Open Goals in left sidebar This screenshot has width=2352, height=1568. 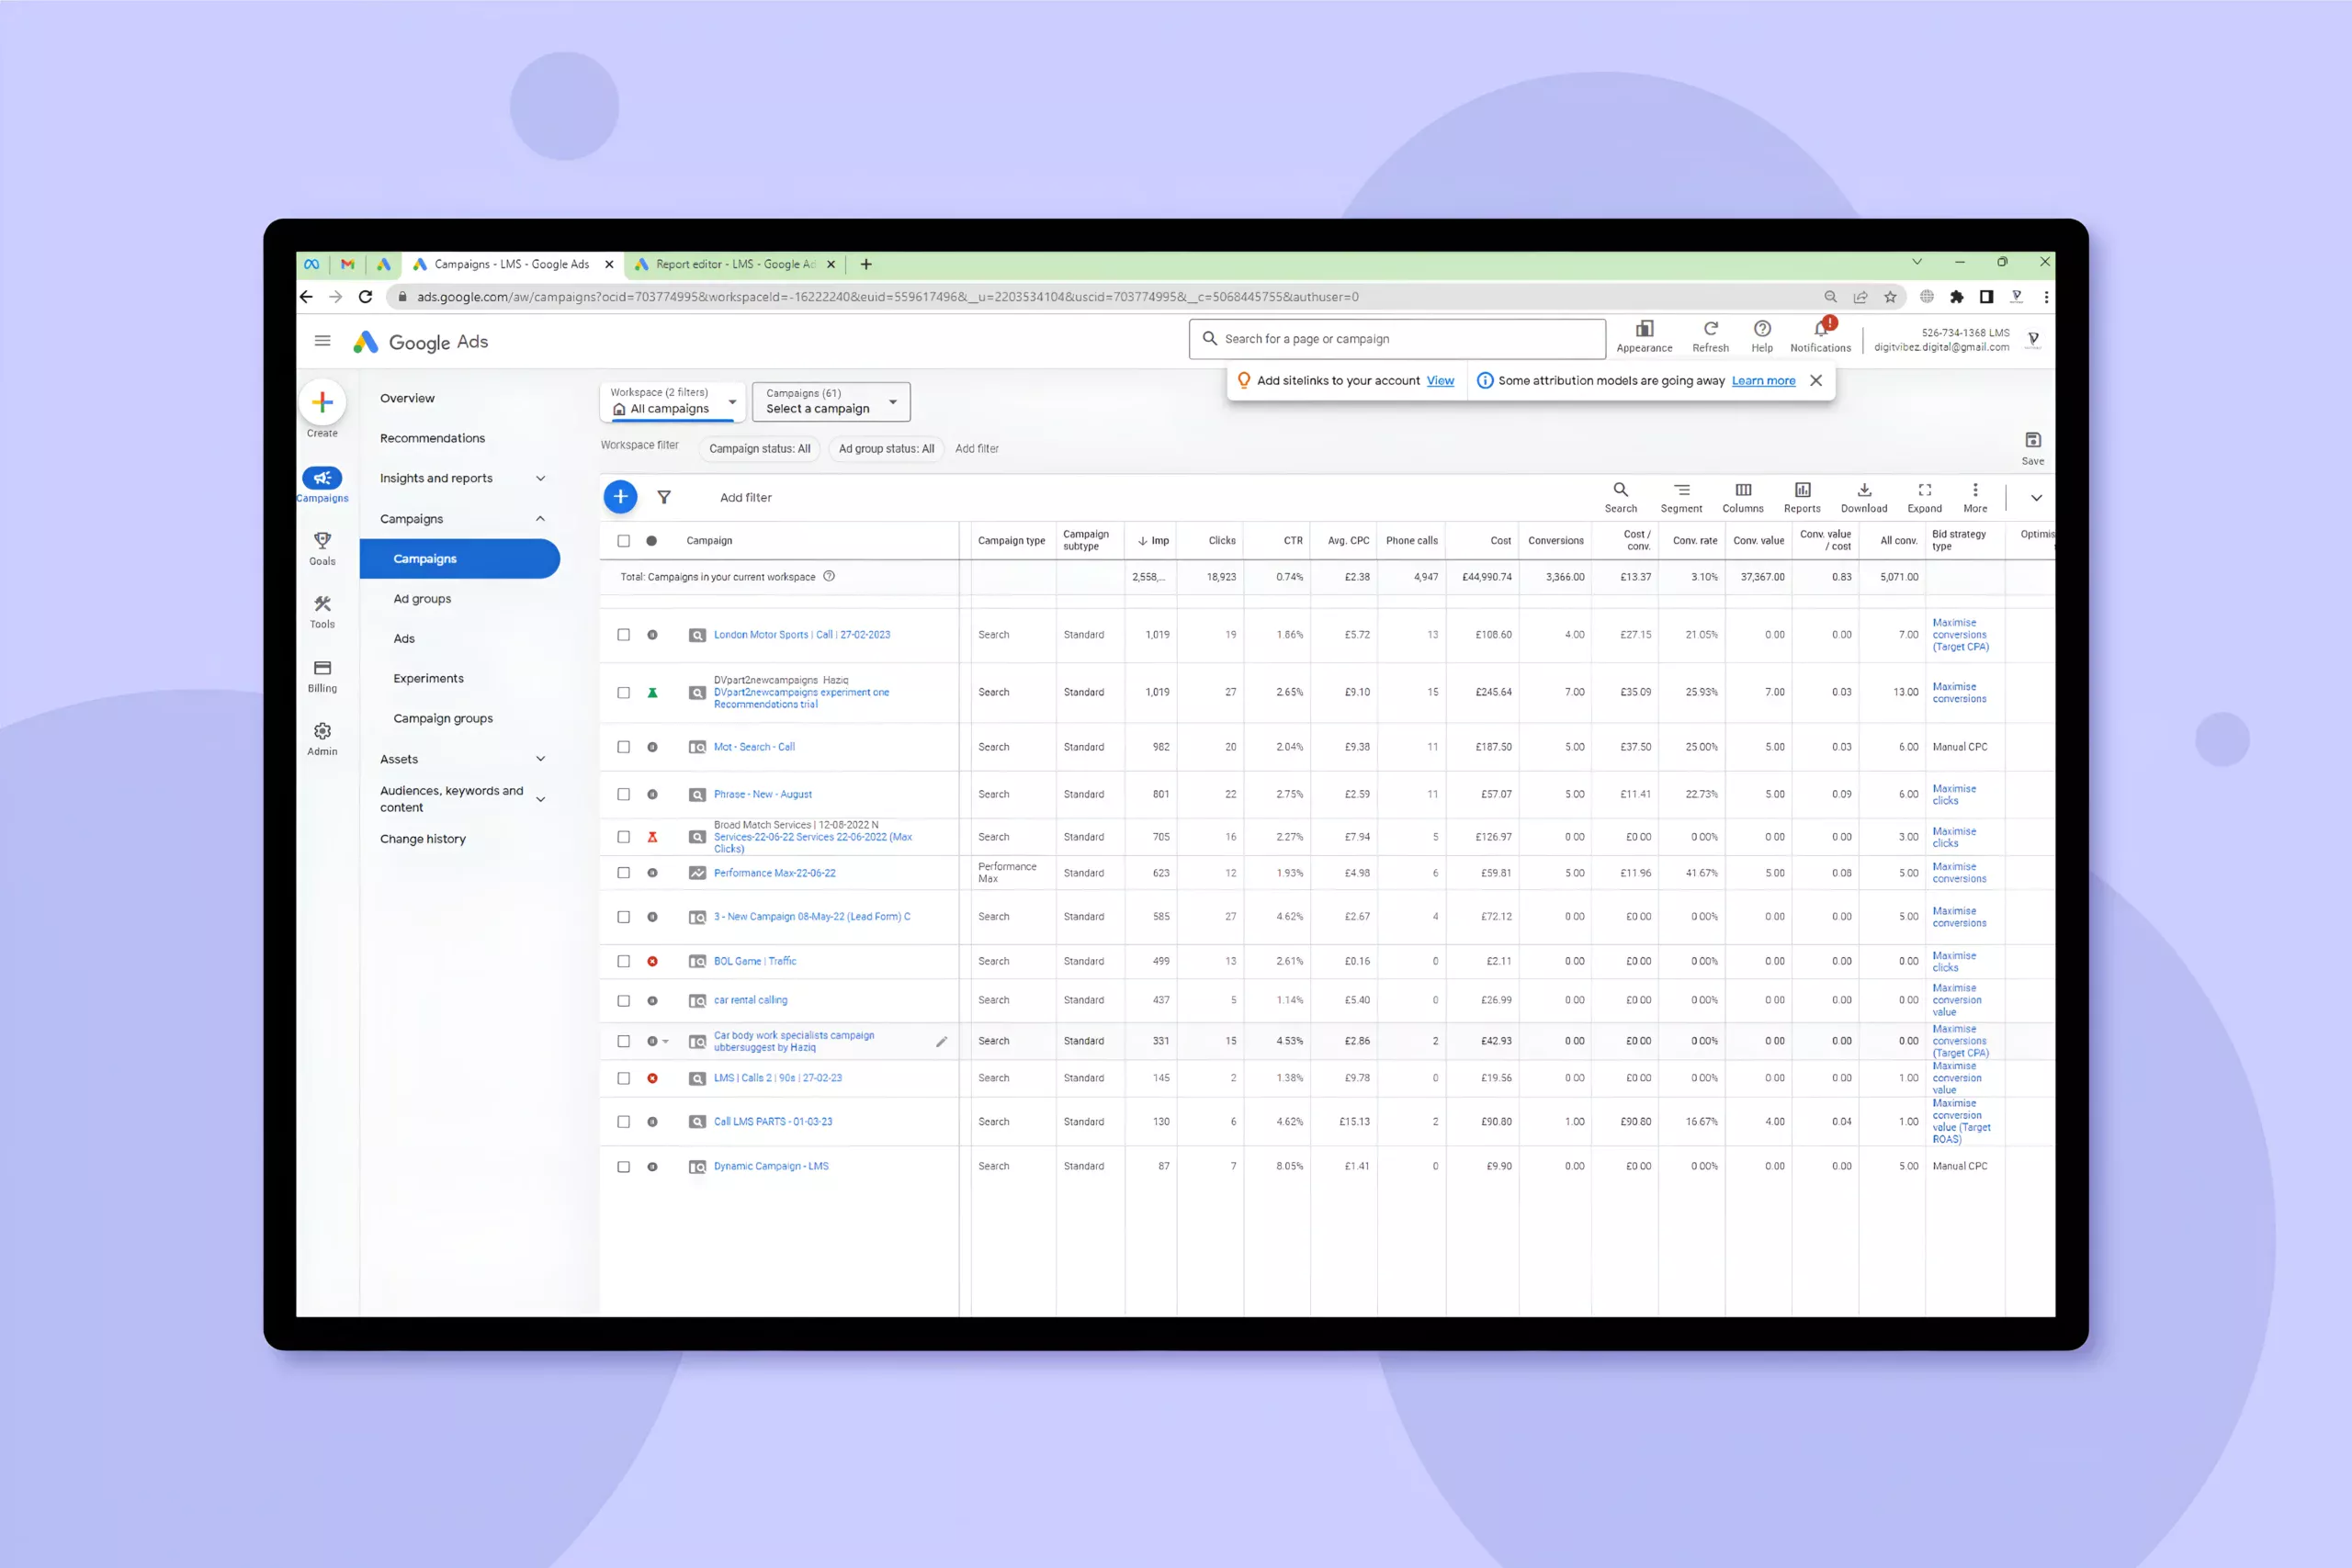pyautogui.click(x=322, y=547)
